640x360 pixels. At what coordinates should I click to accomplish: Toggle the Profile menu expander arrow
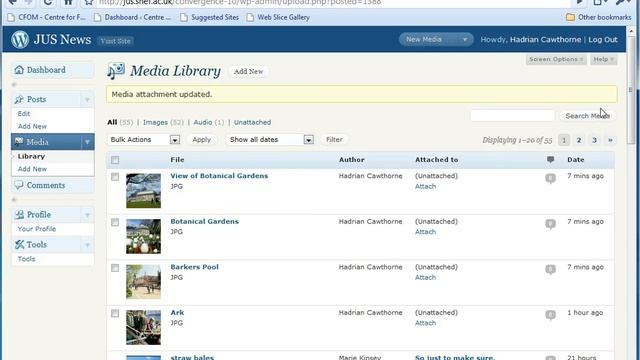[87, 215]
